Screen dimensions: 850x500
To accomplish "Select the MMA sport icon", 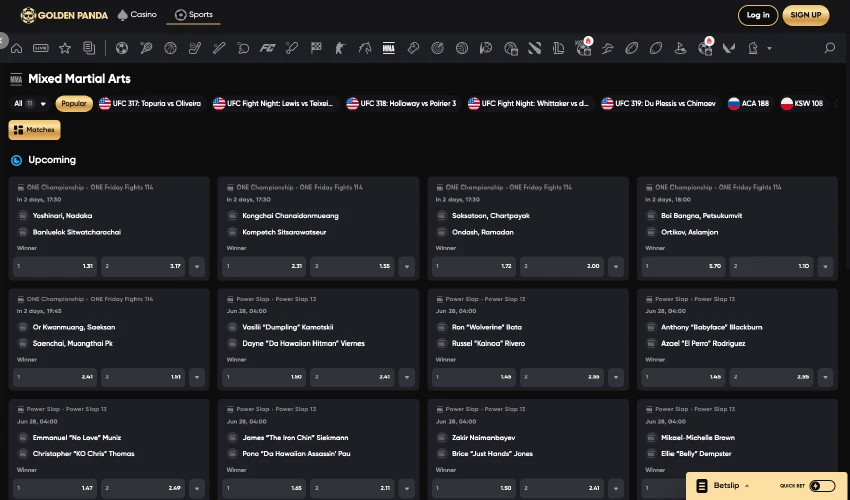I will click(389, 48).
